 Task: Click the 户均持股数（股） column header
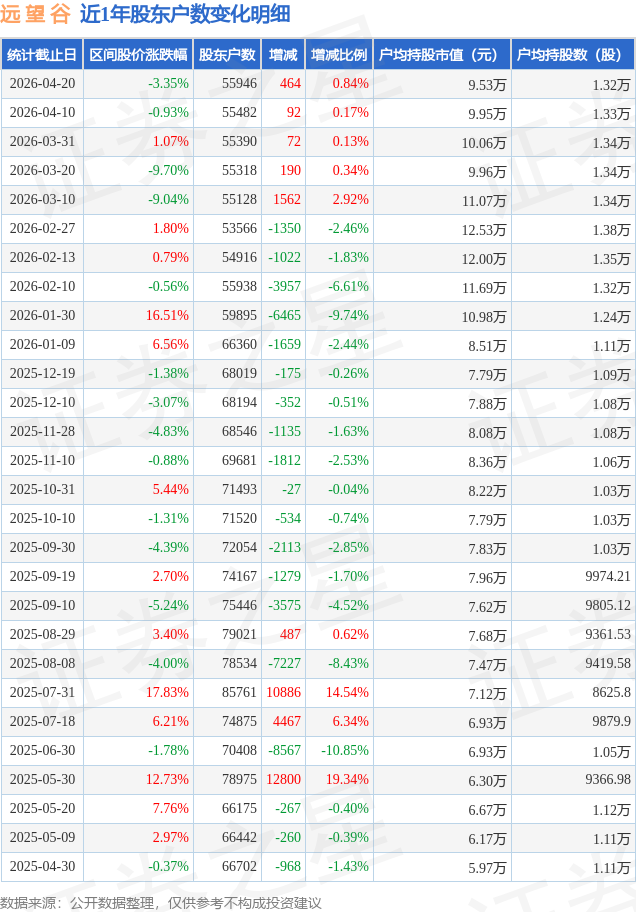pyautogui.click(x=572, y=55)
